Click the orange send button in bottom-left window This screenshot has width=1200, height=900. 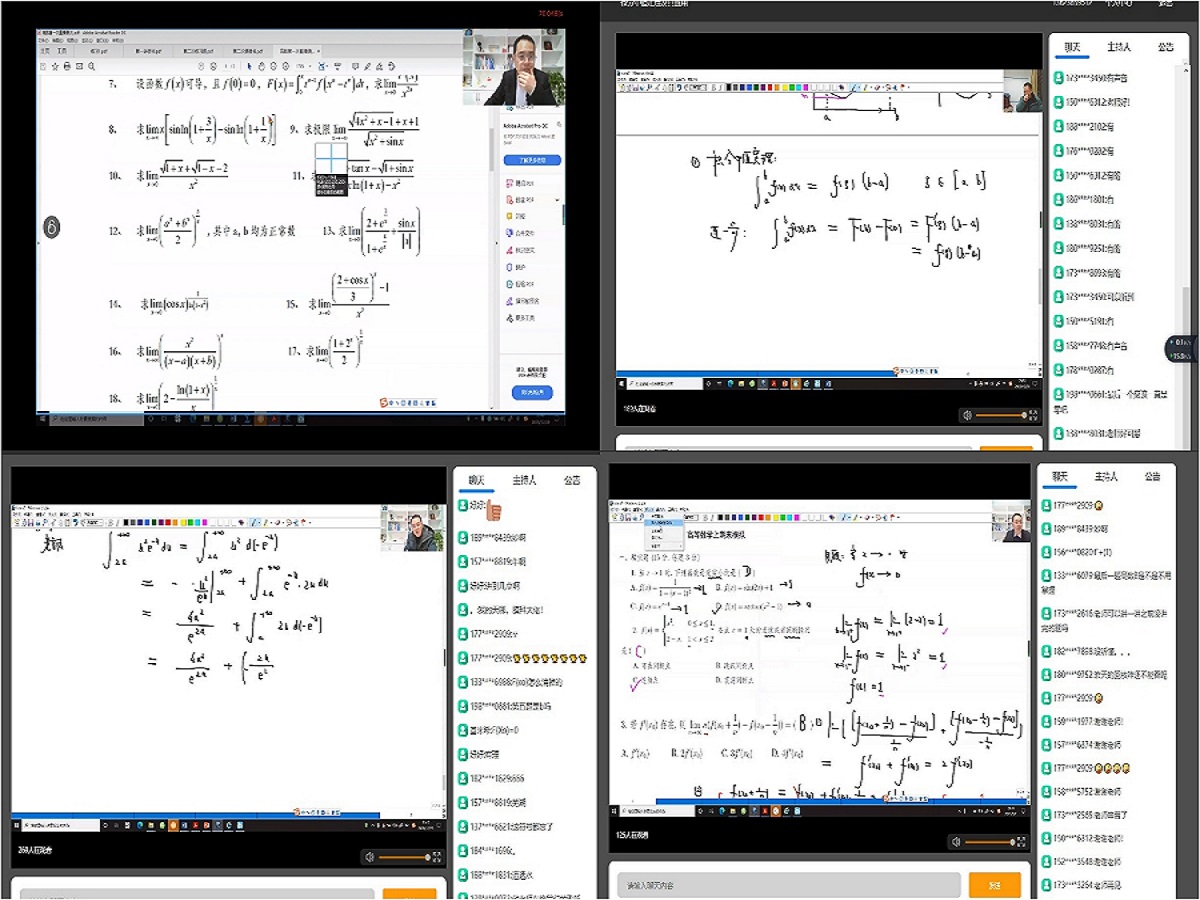409,894
